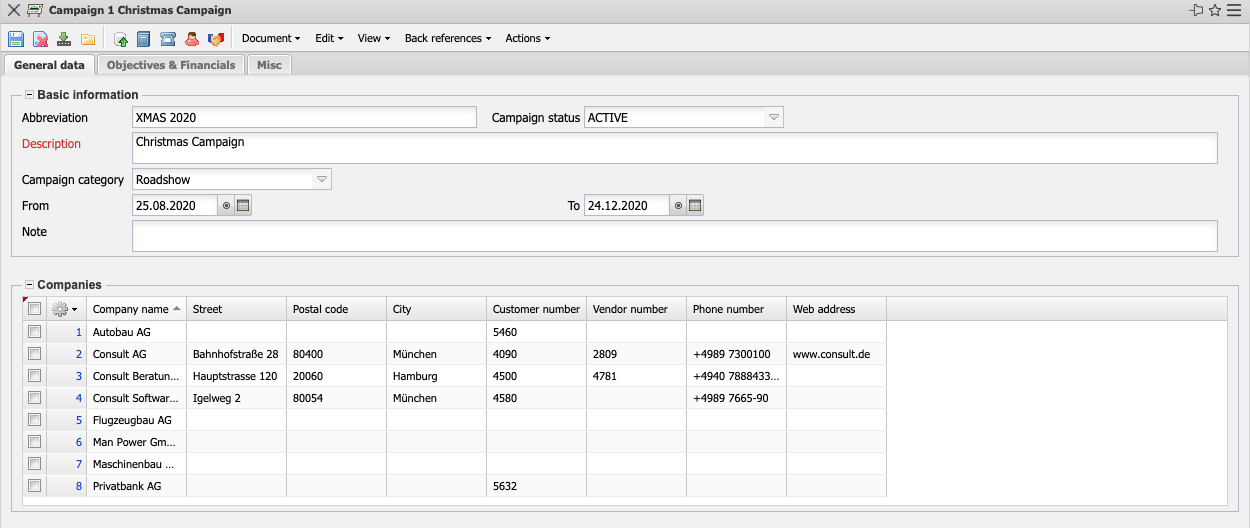Open the Campaign status dropdown
This screenshot has width=1250, height=528.
[x=773, y=118]
